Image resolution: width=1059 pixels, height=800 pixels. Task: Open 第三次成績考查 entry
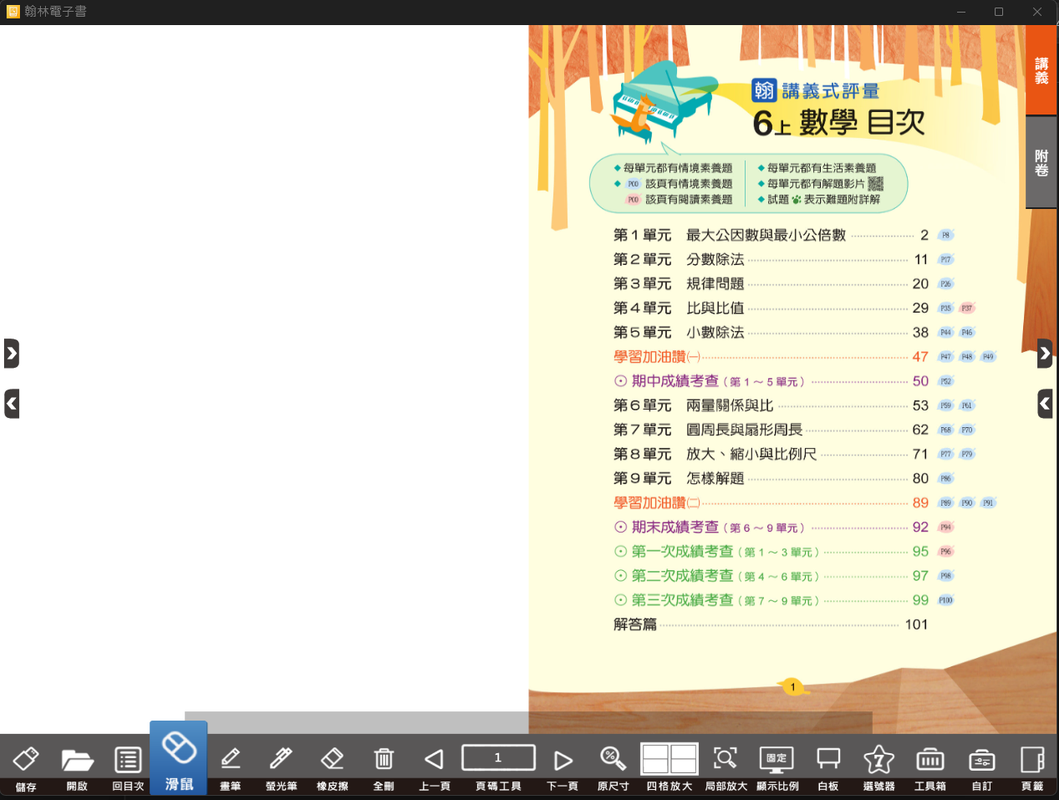click(771, 599)
